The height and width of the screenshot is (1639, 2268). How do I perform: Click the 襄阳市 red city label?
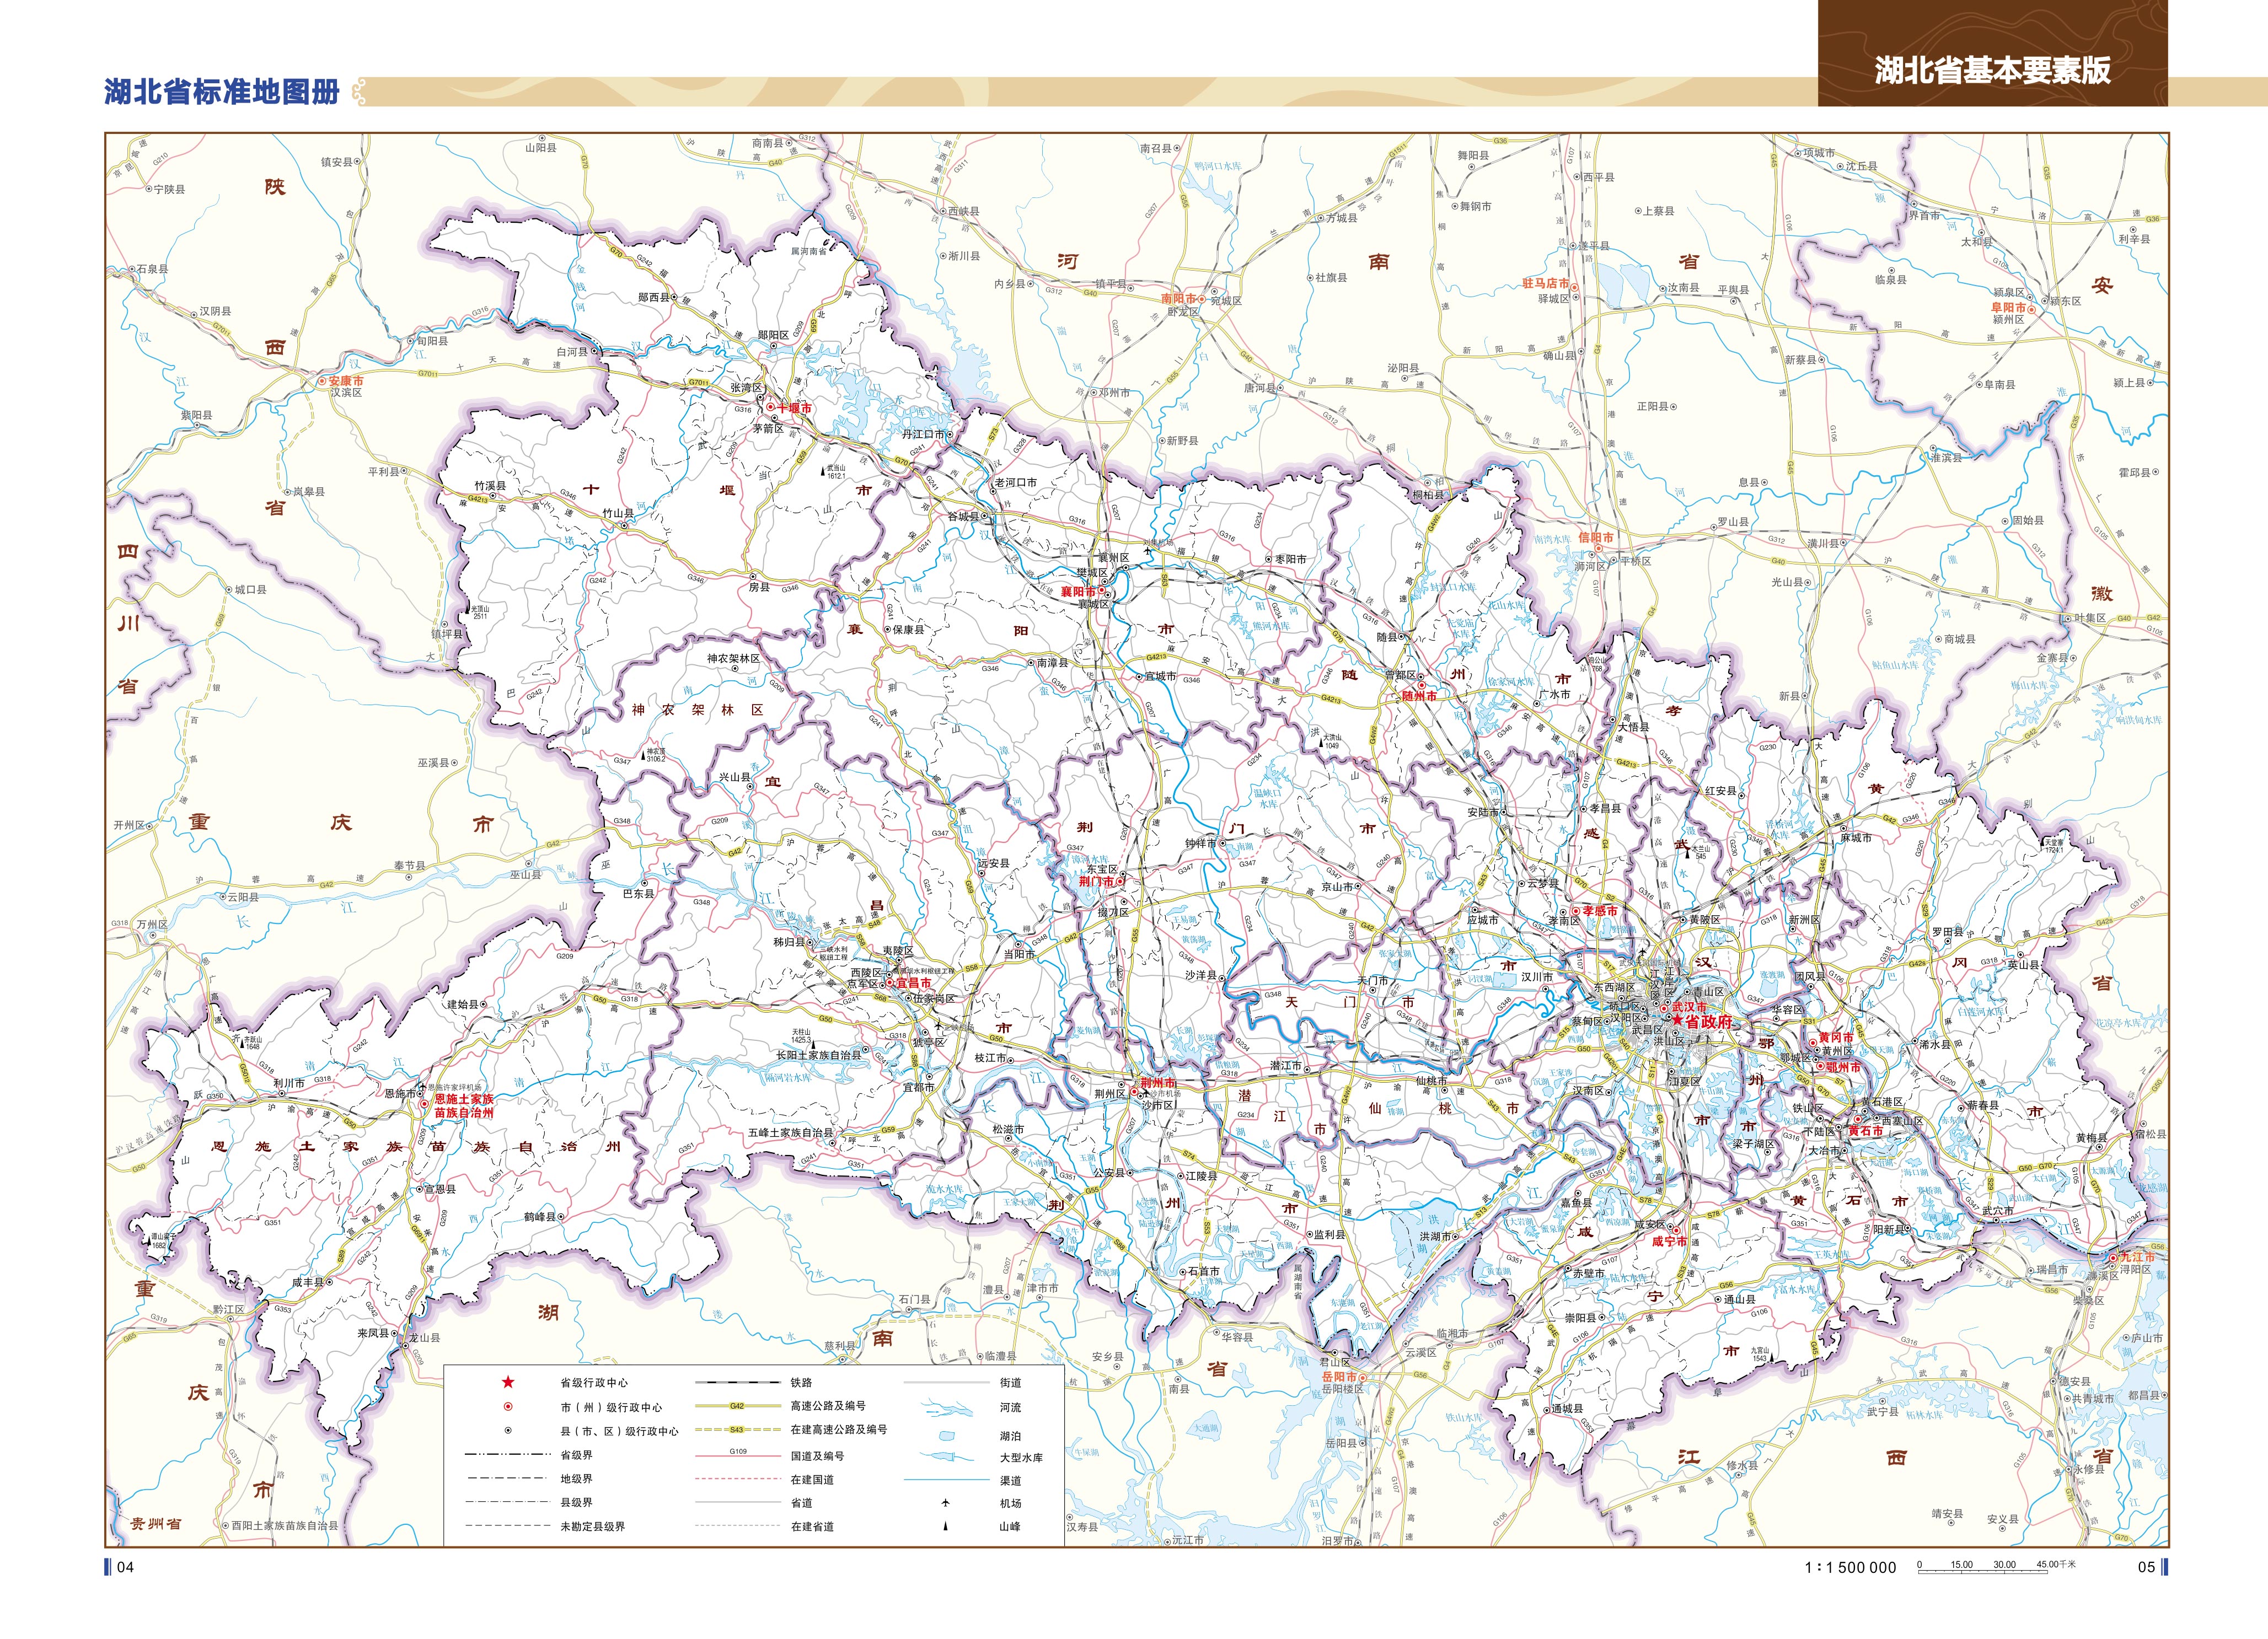pos(1078,591)
